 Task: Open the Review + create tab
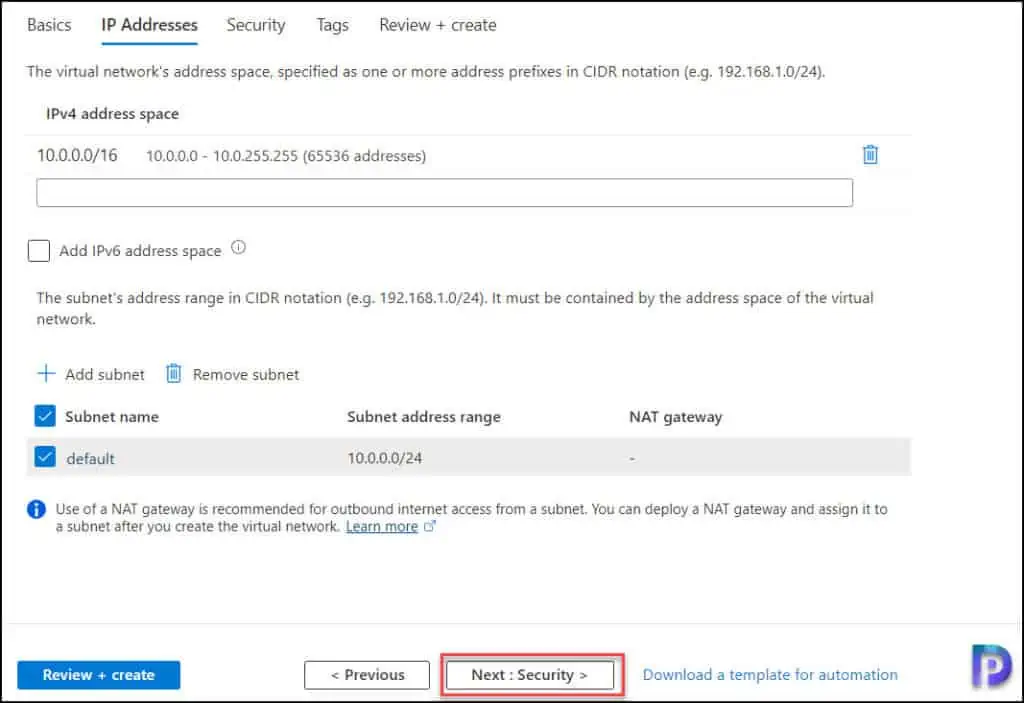click(438, 25)
